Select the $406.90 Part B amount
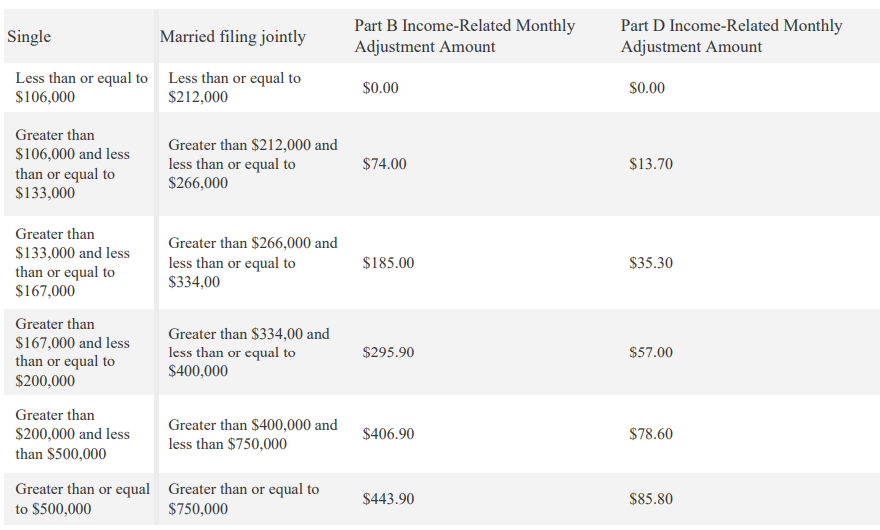Screen dimensions: 880x530 [388, 434]
